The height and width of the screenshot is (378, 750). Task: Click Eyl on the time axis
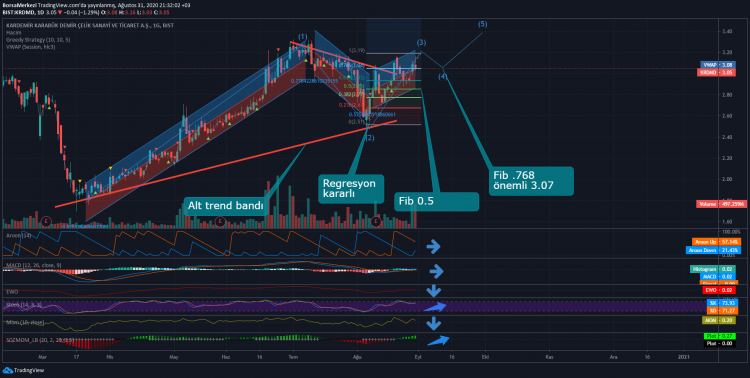pos(419,357)
